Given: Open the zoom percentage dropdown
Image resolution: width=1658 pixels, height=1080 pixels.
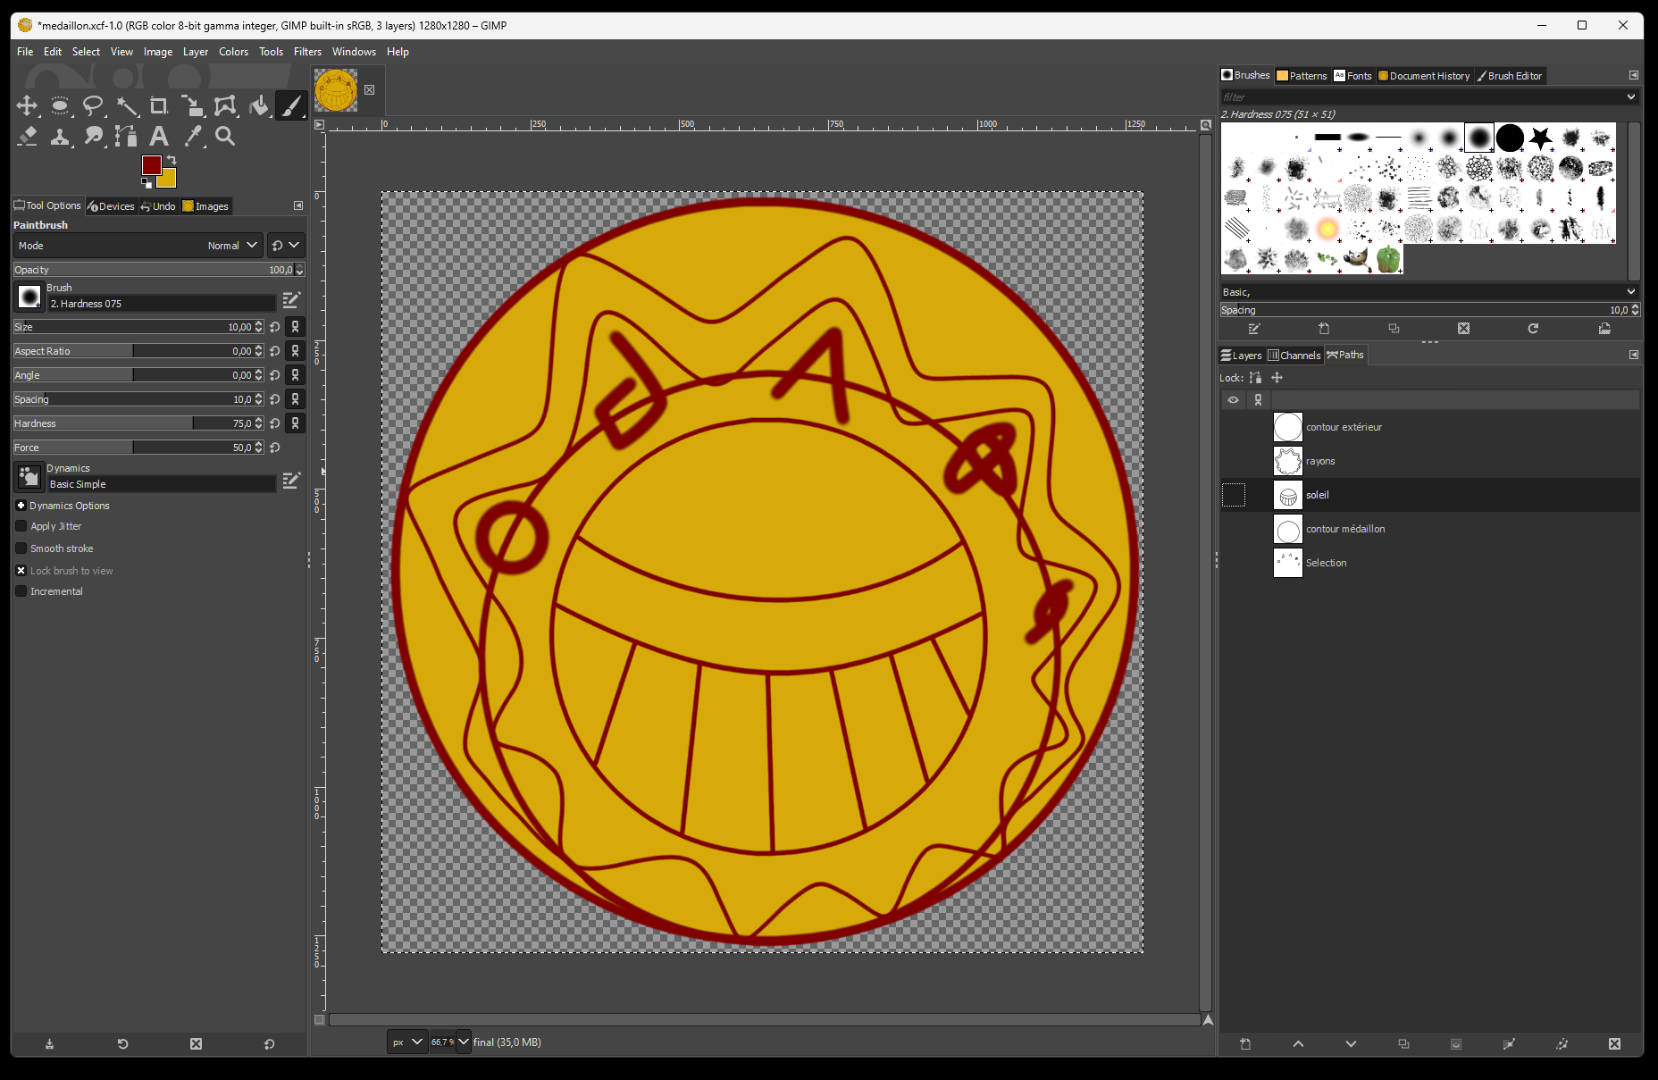Looking at the screenshot, I should tap(463, 1042).
